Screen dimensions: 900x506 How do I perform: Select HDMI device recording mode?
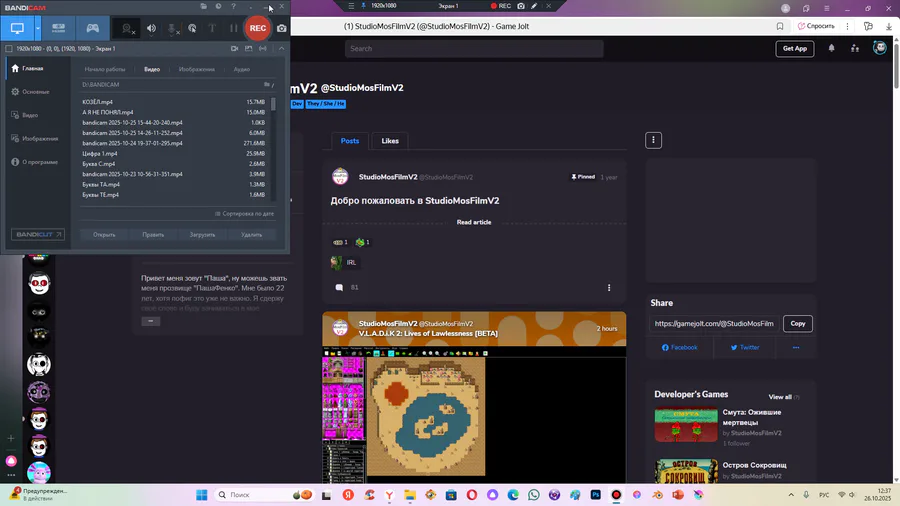[x=59, y=28]
